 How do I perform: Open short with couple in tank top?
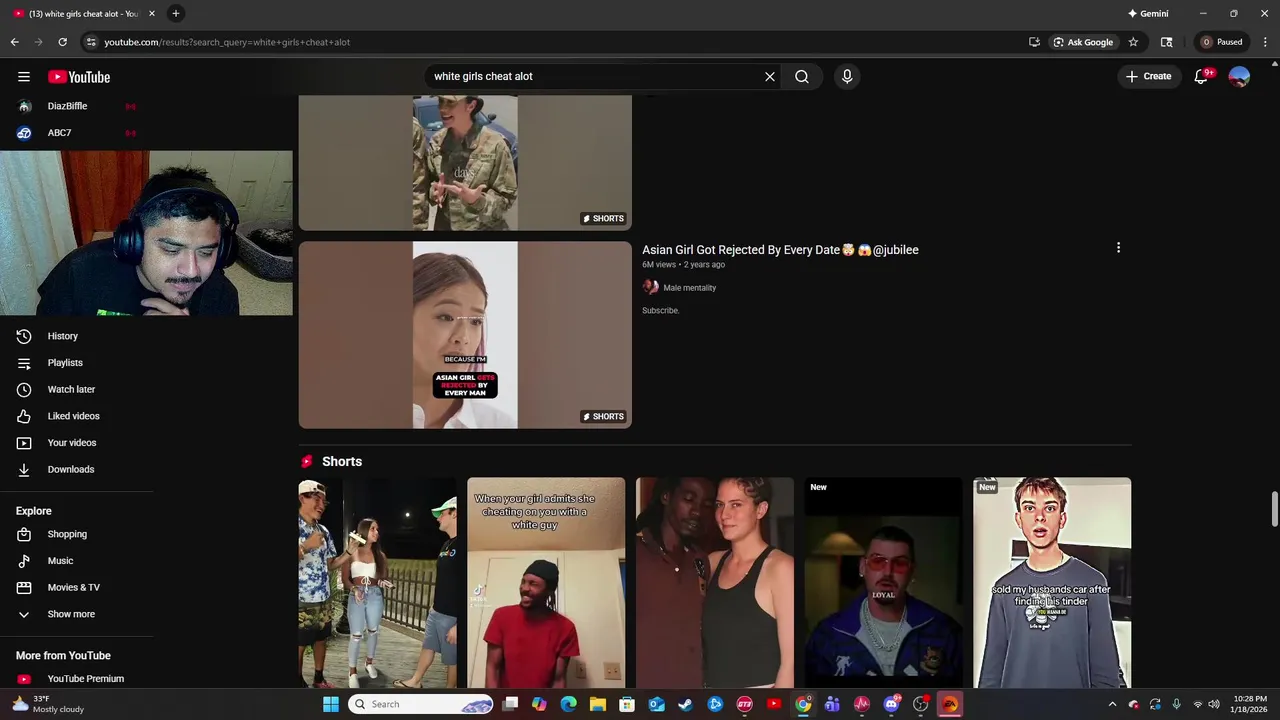click(x=715, y=582)
